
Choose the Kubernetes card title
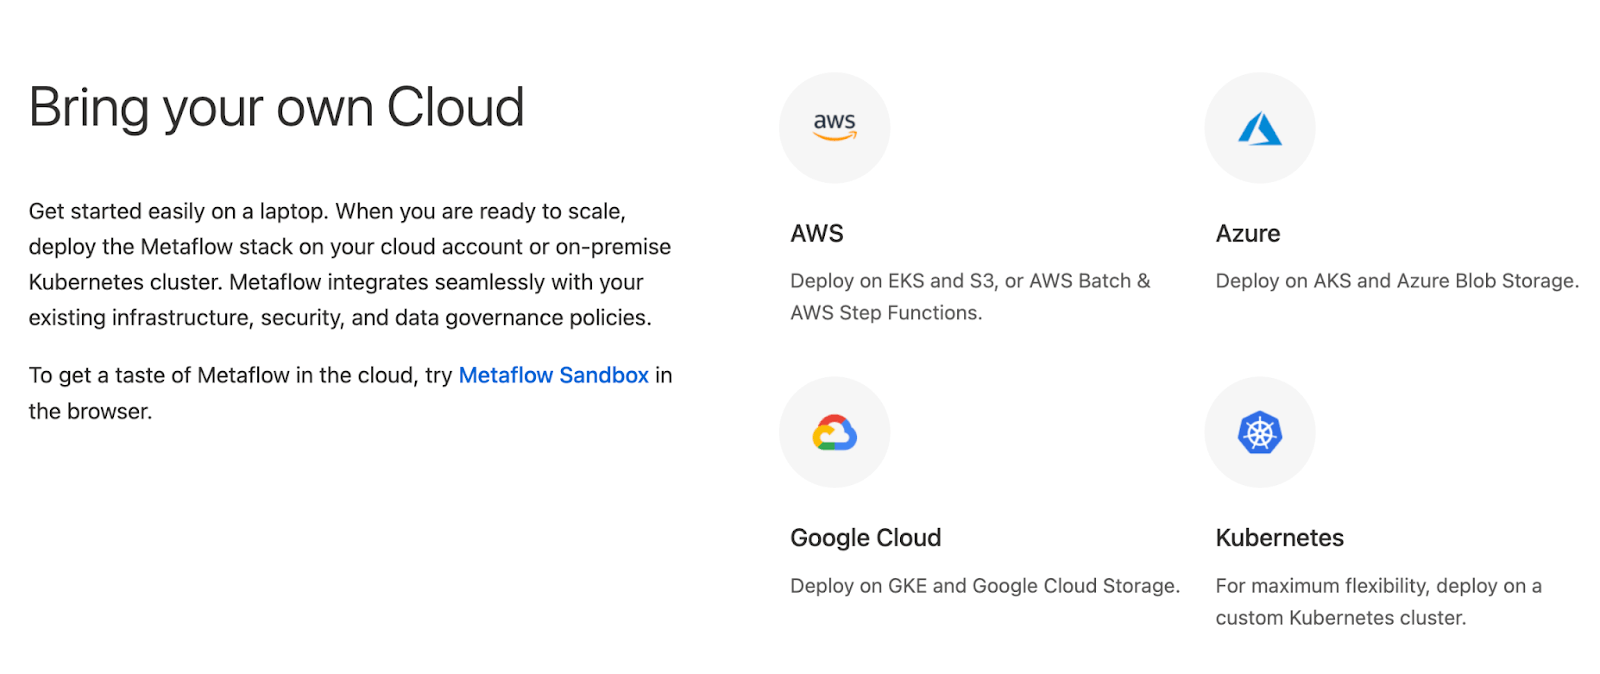pyautogui.click(x=1279, y=538)
